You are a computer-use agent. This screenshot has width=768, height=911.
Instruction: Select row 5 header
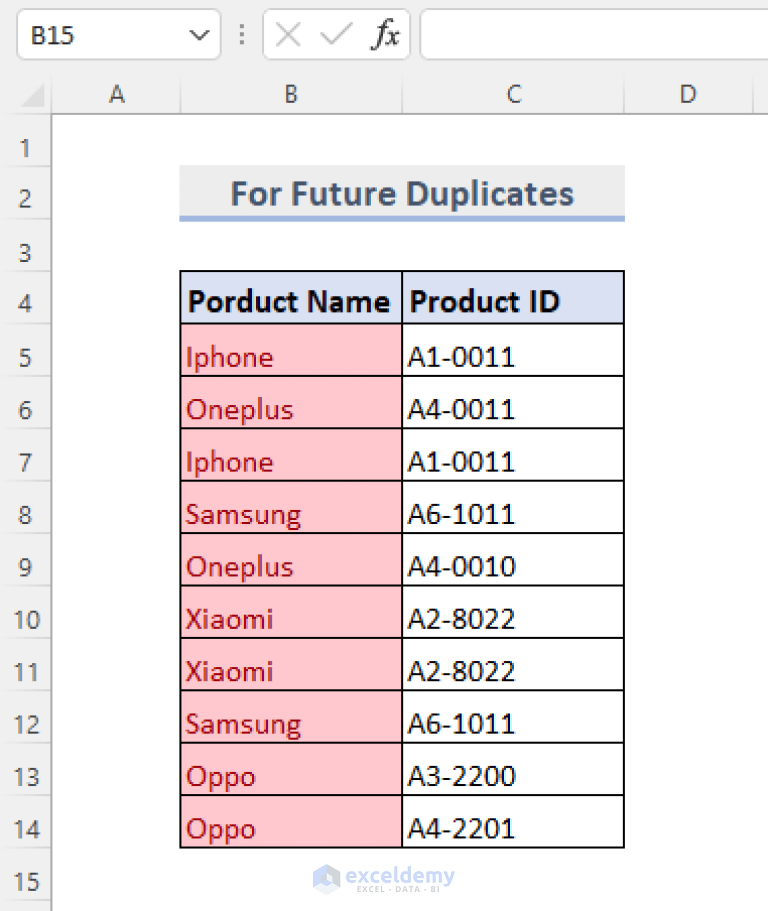(25, 356)
